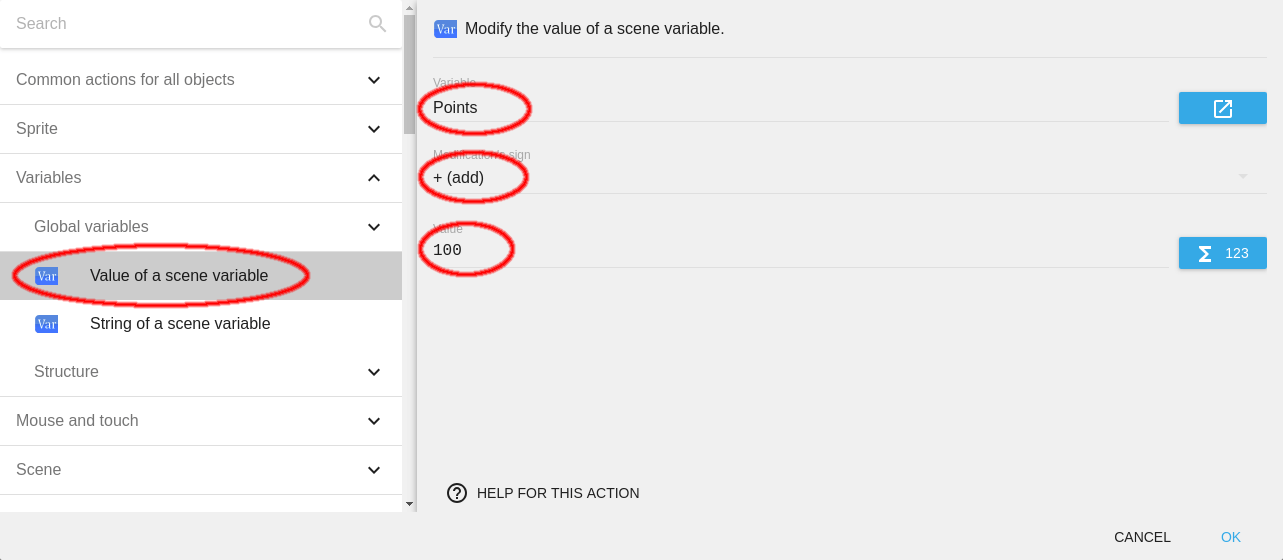Confirm the action with OK
This screenshot has height=560, width=1283.
(x=1230, y=537)
